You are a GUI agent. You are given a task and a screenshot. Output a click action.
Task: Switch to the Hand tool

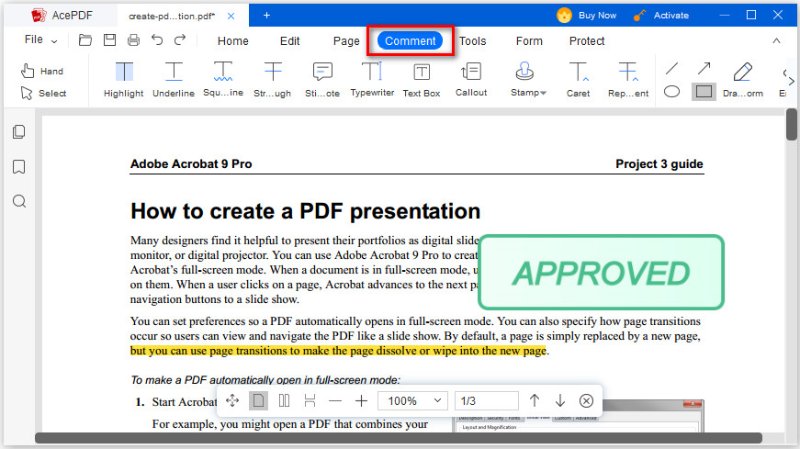tap(42, 71)
